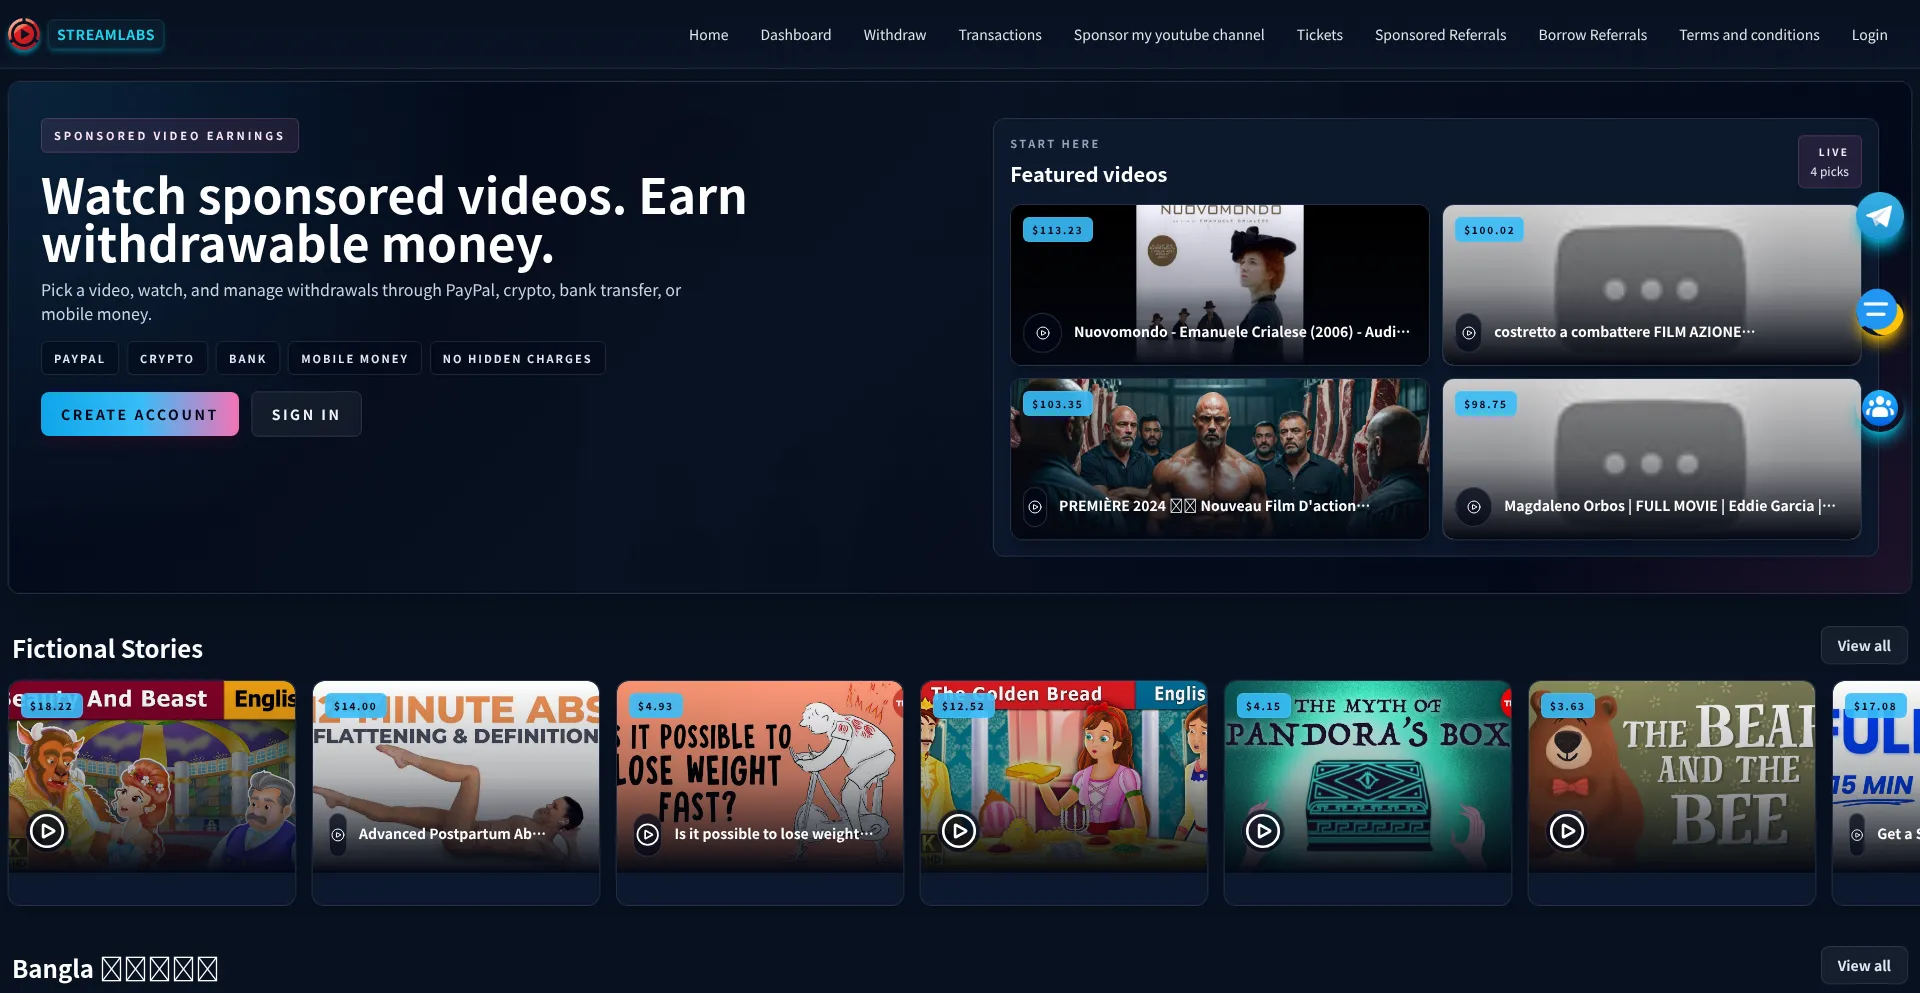Click the Nuovomondo video title text
The width and height of the screenshot is (1920, 993).
(x=1241, y=332)
